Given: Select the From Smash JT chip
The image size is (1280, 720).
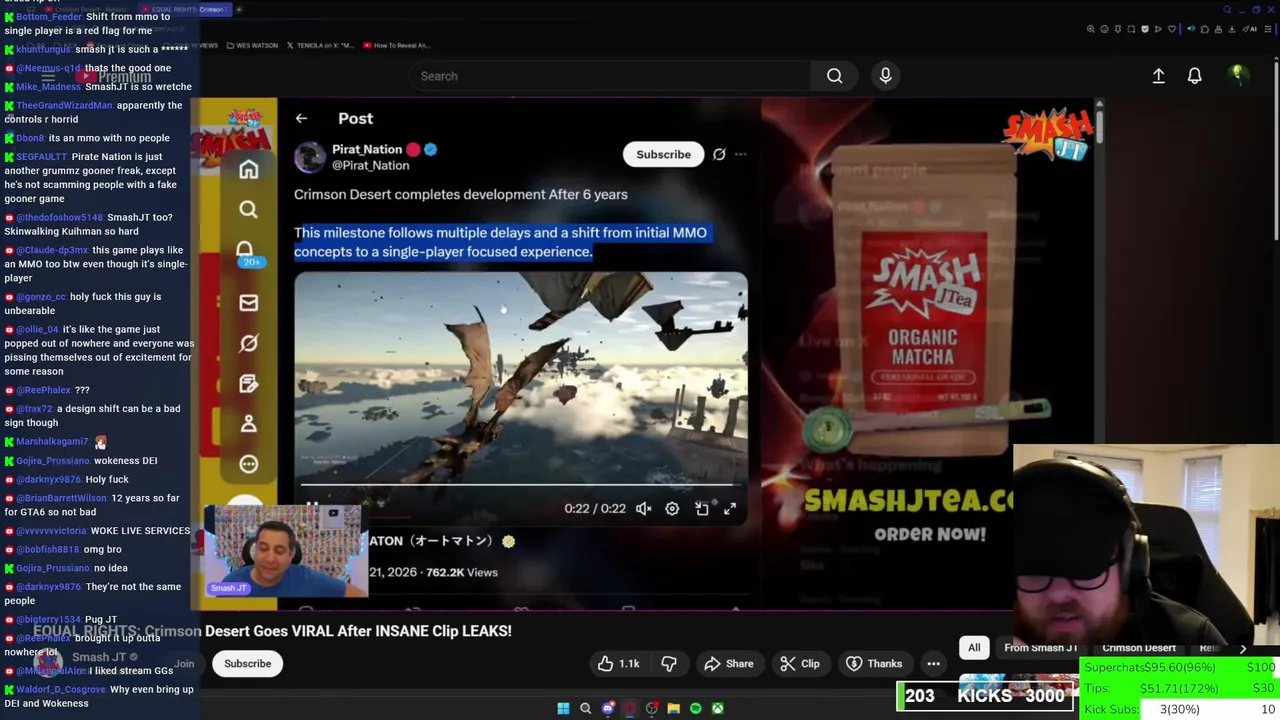Looking at the screenshot, I should tap(1040, 648).
